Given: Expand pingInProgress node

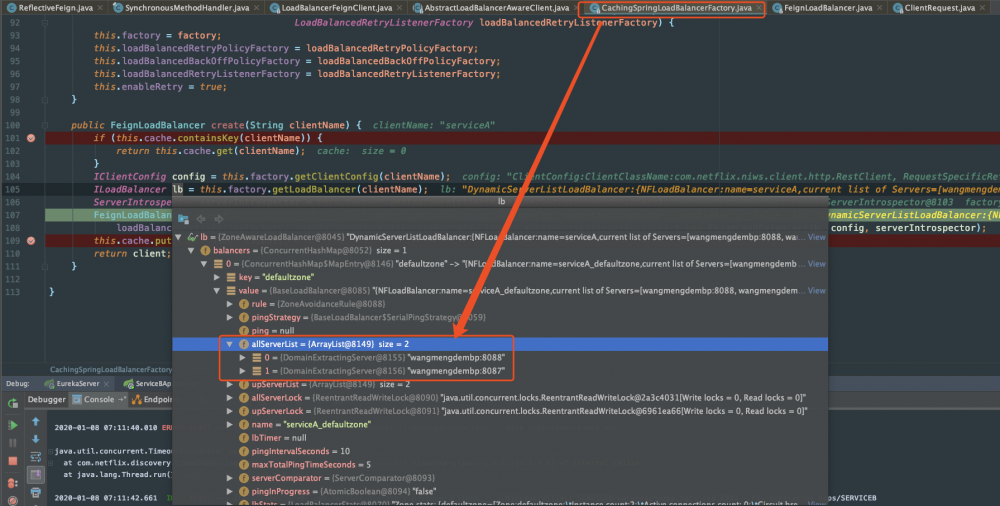Looking at the screenshot, I should tap(230, 492).
